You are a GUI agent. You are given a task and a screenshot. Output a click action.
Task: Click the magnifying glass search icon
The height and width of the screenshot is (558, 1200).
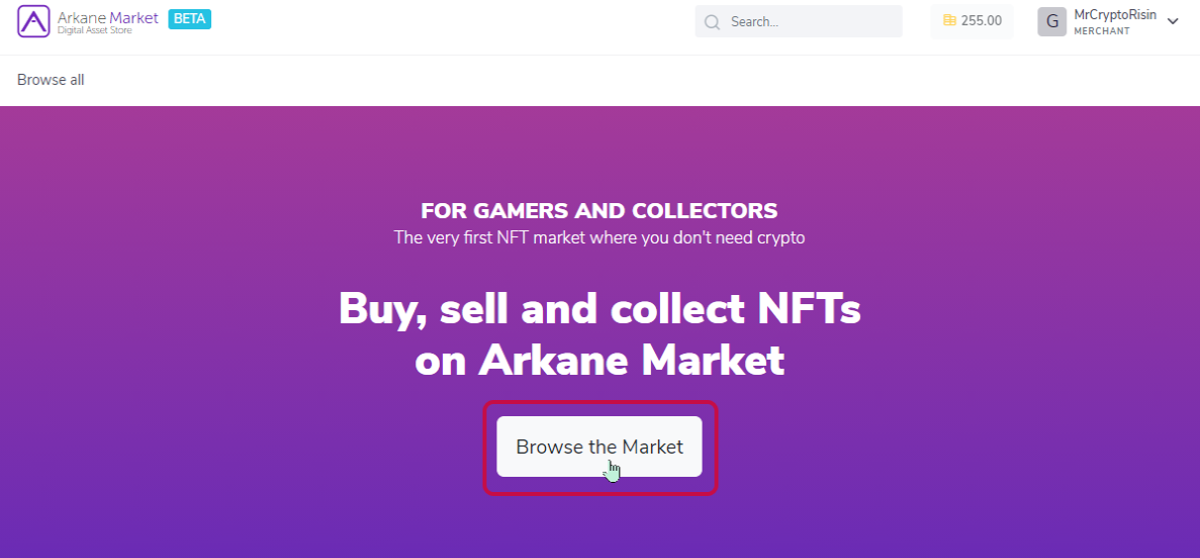712,22
